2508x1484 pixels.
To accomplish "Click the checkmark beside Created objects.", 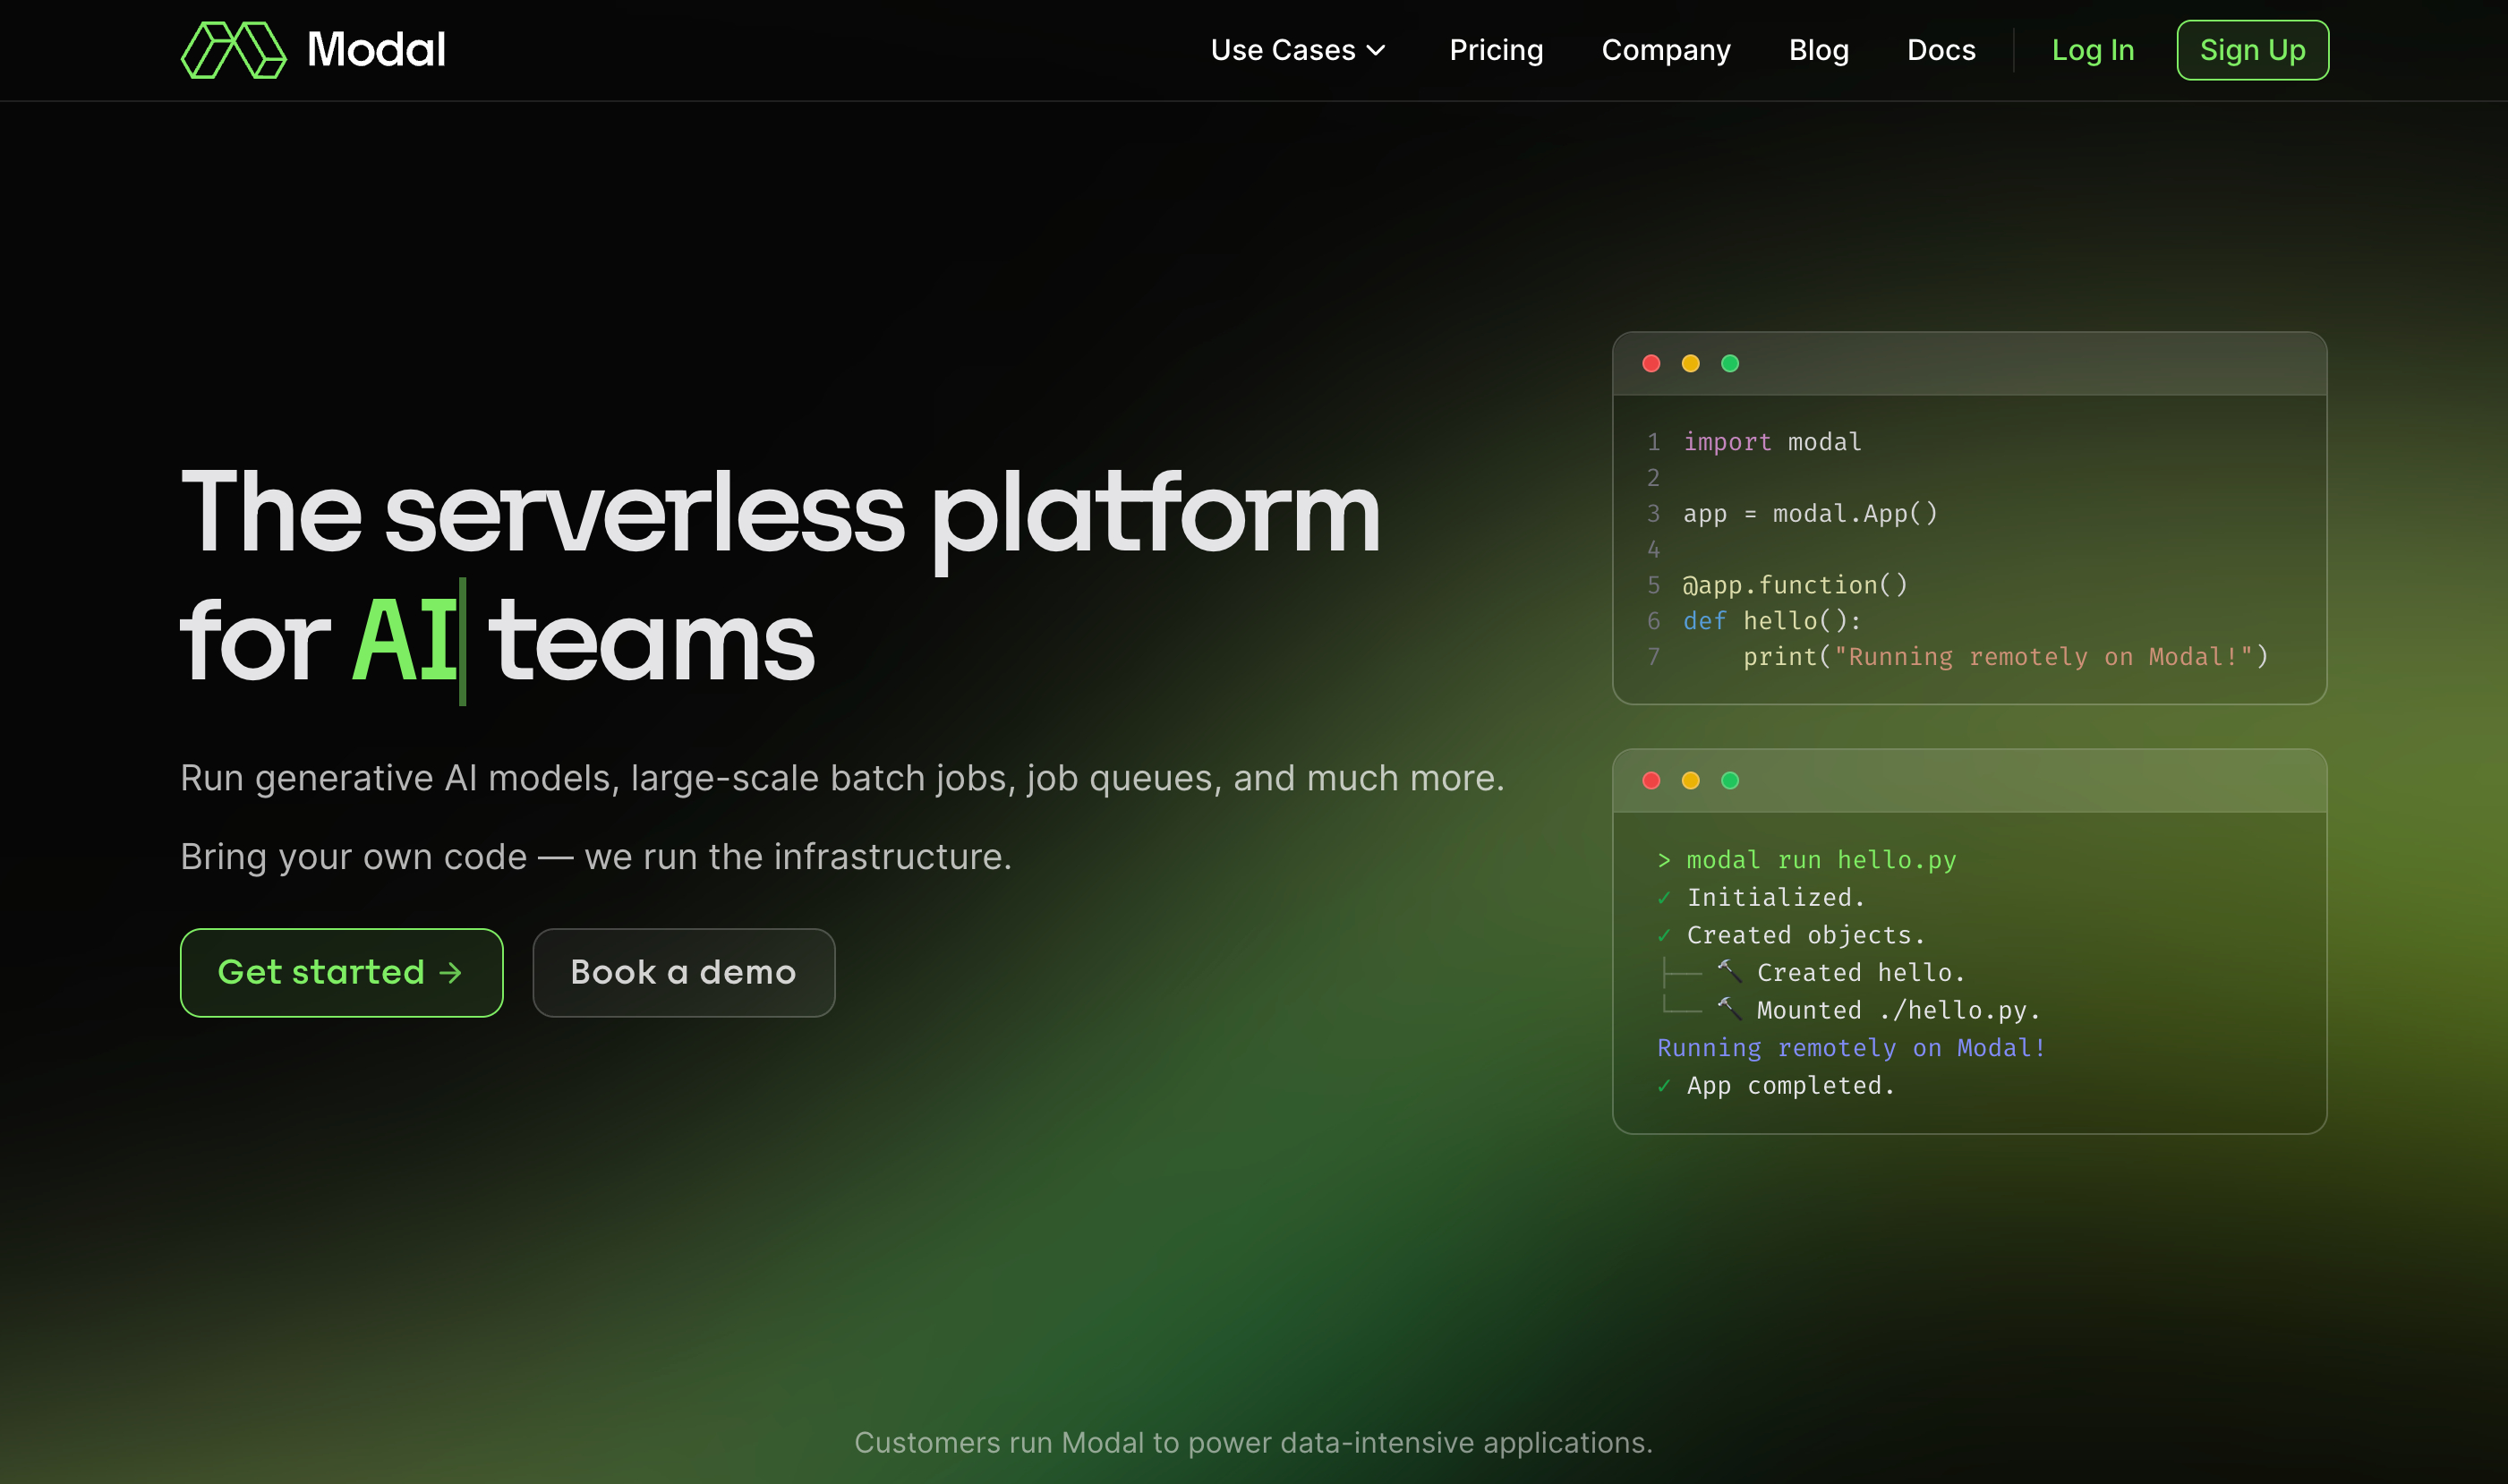I will point(1663,935).
